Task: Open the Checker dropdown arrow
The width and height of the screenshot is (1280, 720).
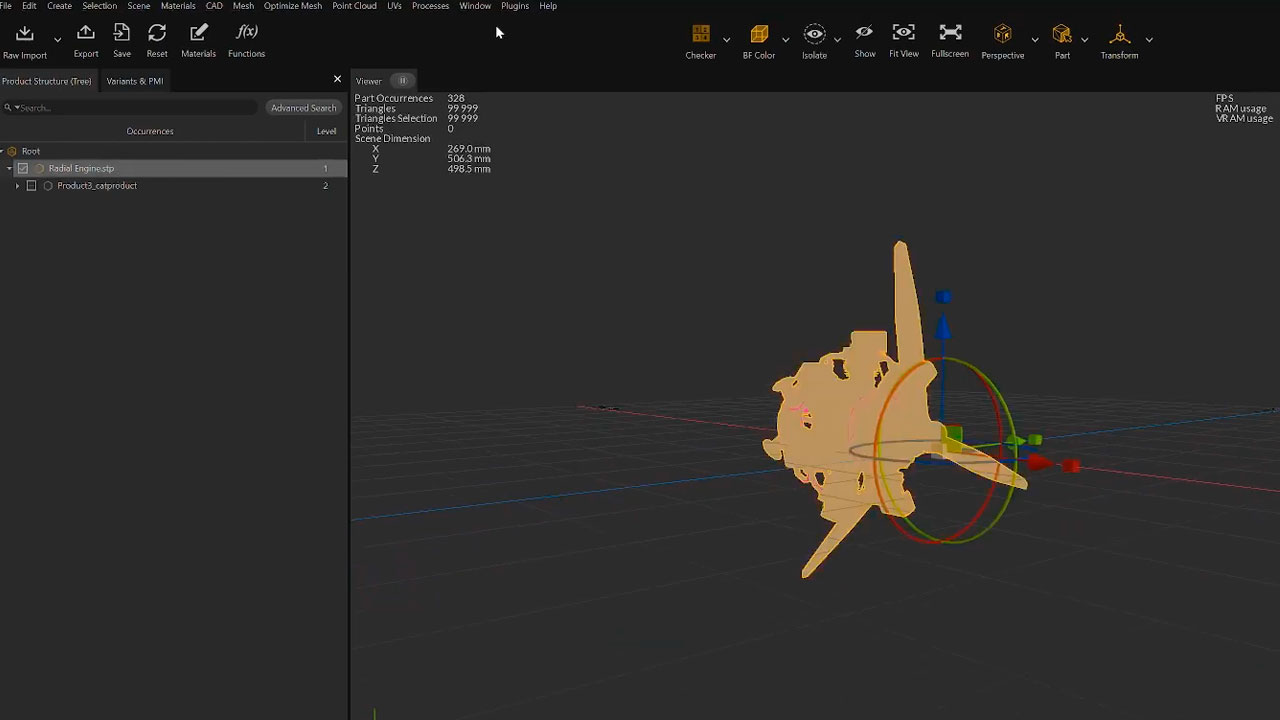Action: coord(726,40)
